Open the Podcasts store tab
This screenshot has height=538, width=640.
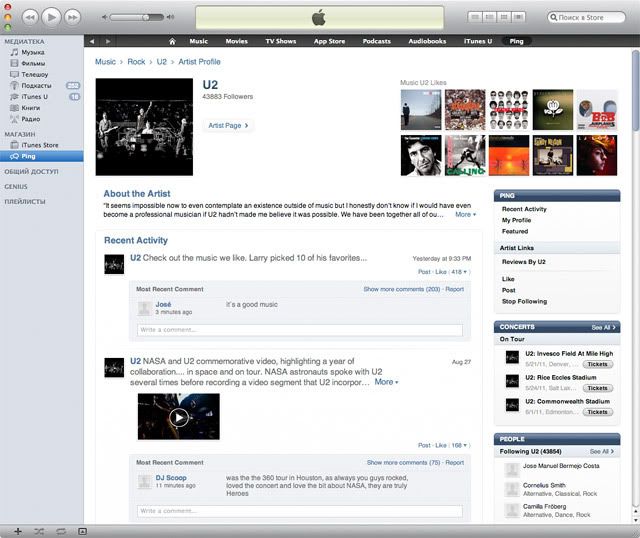(377, 41)
